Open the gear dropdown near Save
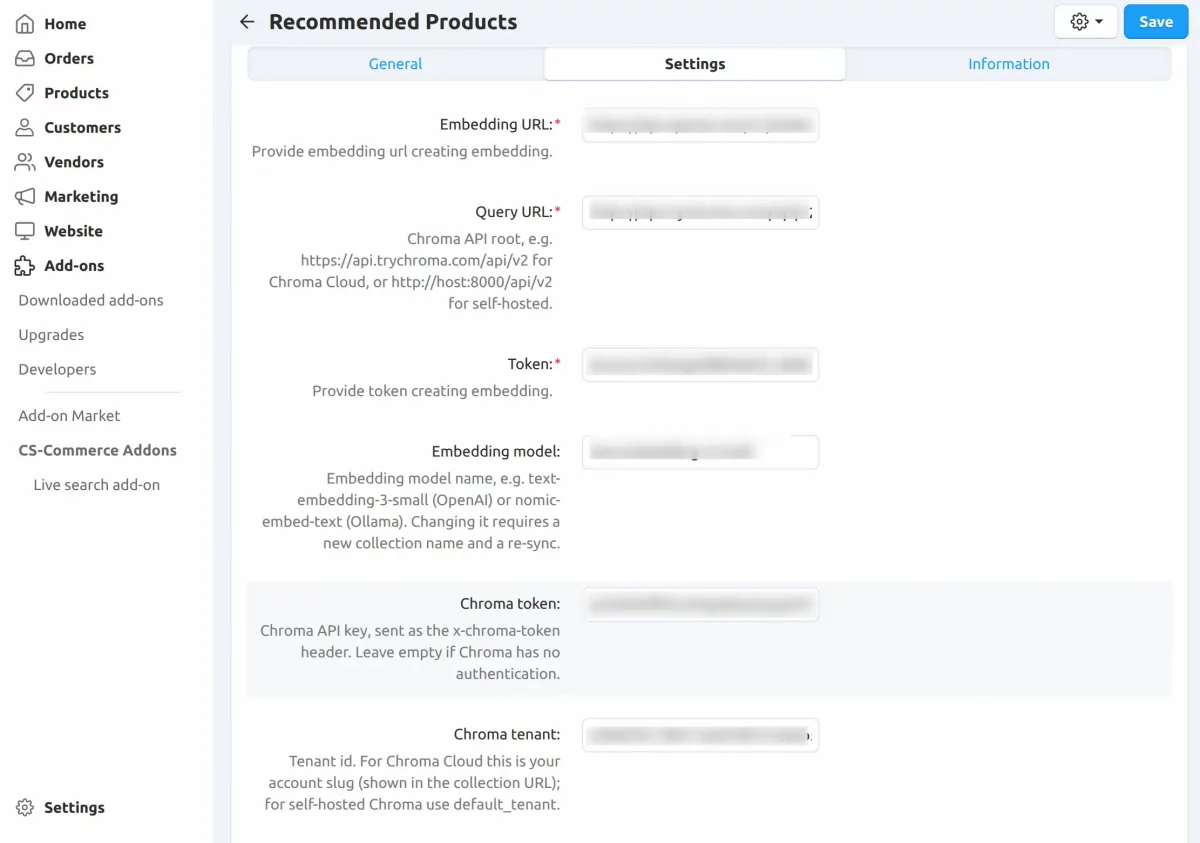The width and height of the screenshot is (1200, 843). click(1086, 22)
